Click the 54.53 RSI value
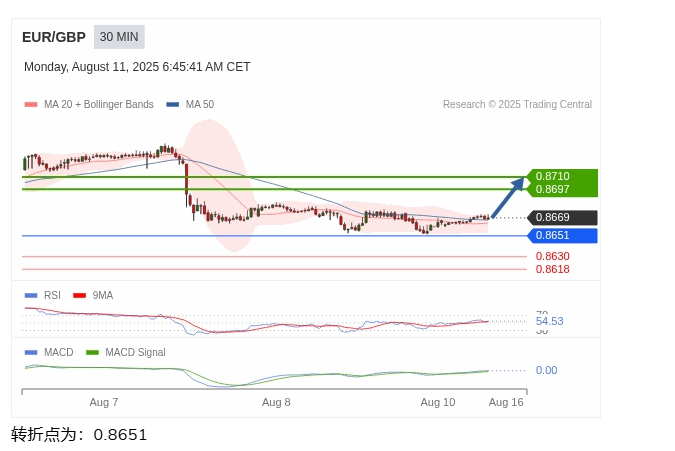The image size is (675, 451). [x=549, y=321]
